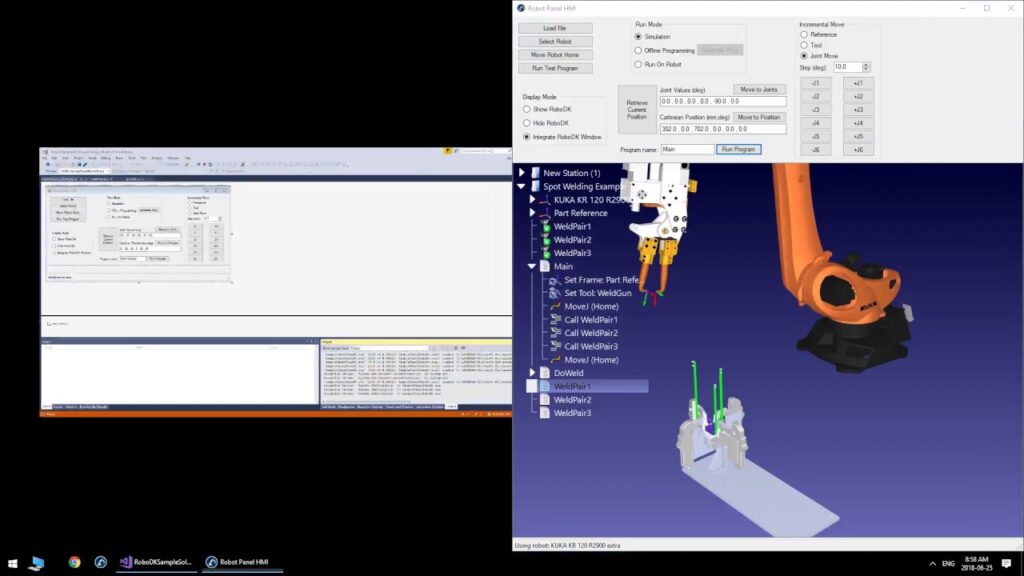
Task: Click the program icon of highlighted WeldPair1
Action: (x=545, y=387)
